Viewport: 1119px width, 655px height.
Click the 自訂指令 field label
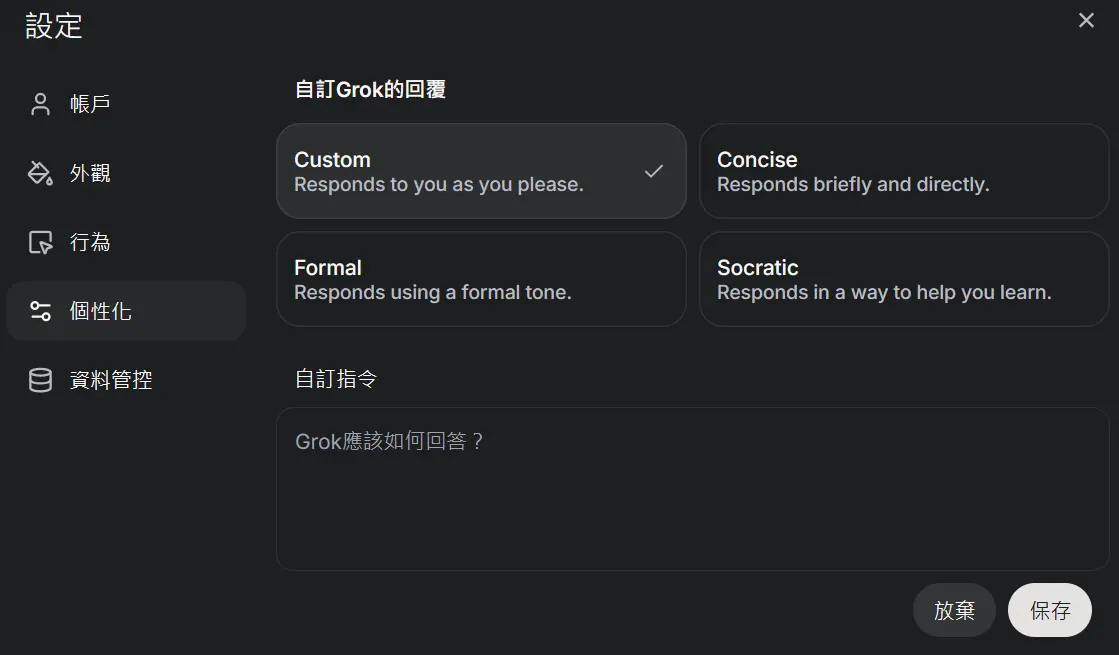pyautogui.click(x=336, y=379)
